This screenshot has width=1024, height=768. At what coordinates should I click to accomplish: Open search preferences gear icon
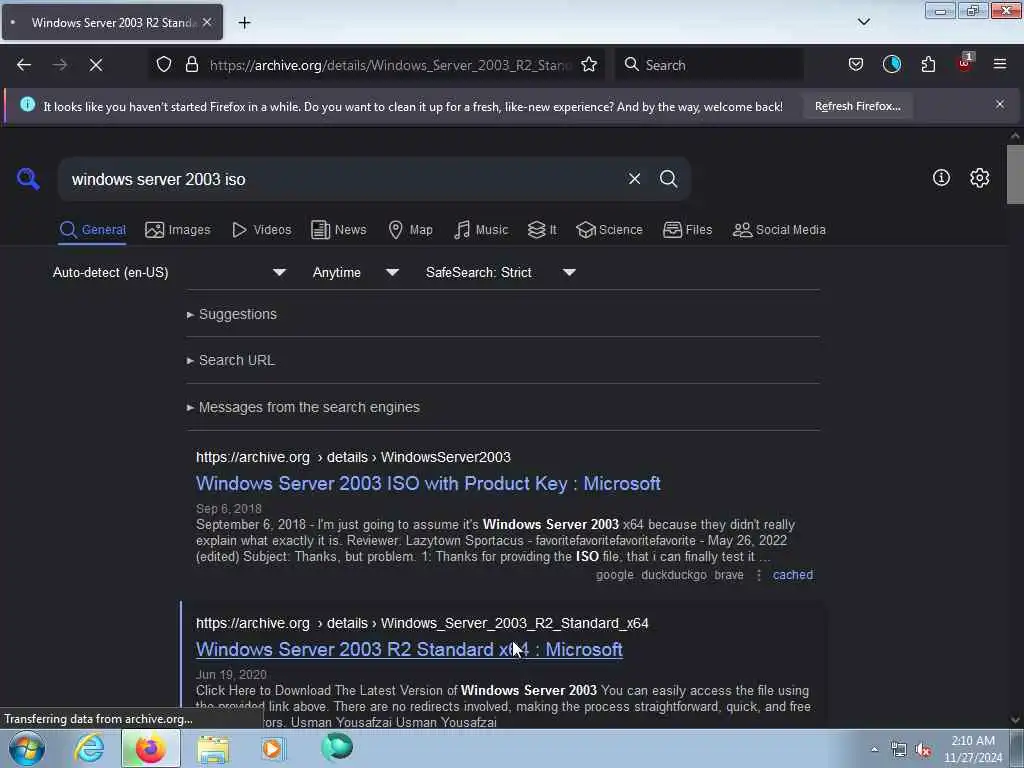[x=979, y=178]
